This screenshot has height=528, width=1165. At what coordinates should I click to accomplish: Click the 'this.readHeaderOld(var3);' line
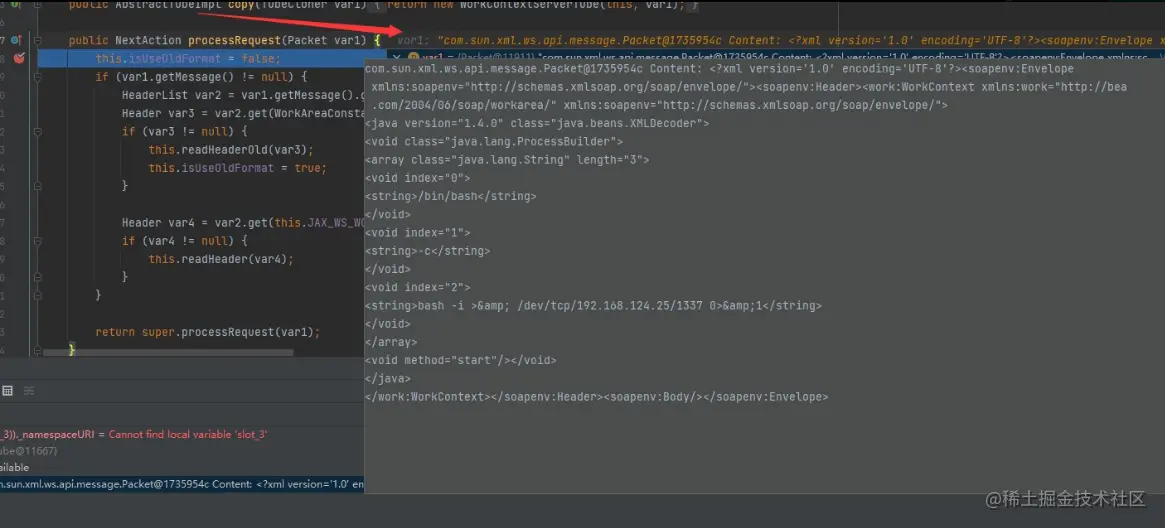click(231, 150)
